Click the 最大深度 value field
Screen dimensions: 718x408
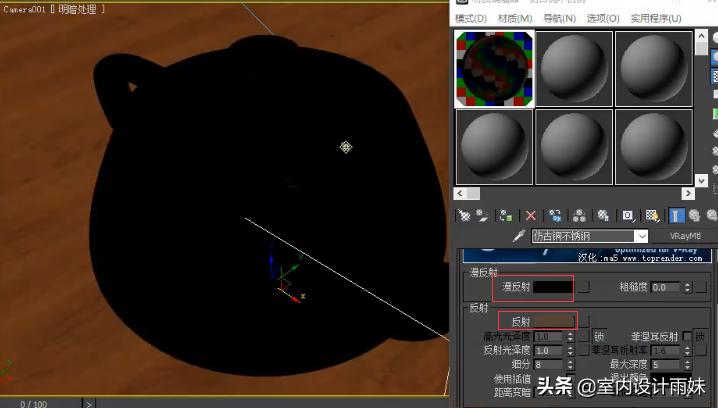(666, 364)
